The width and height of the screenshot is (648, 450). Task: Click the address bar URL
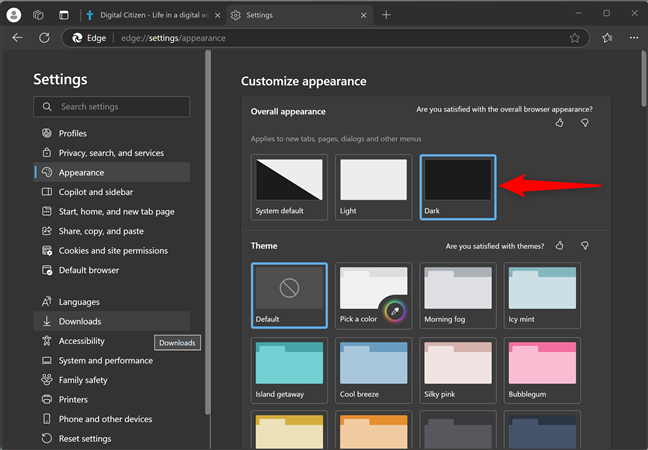tap(173, 38)
